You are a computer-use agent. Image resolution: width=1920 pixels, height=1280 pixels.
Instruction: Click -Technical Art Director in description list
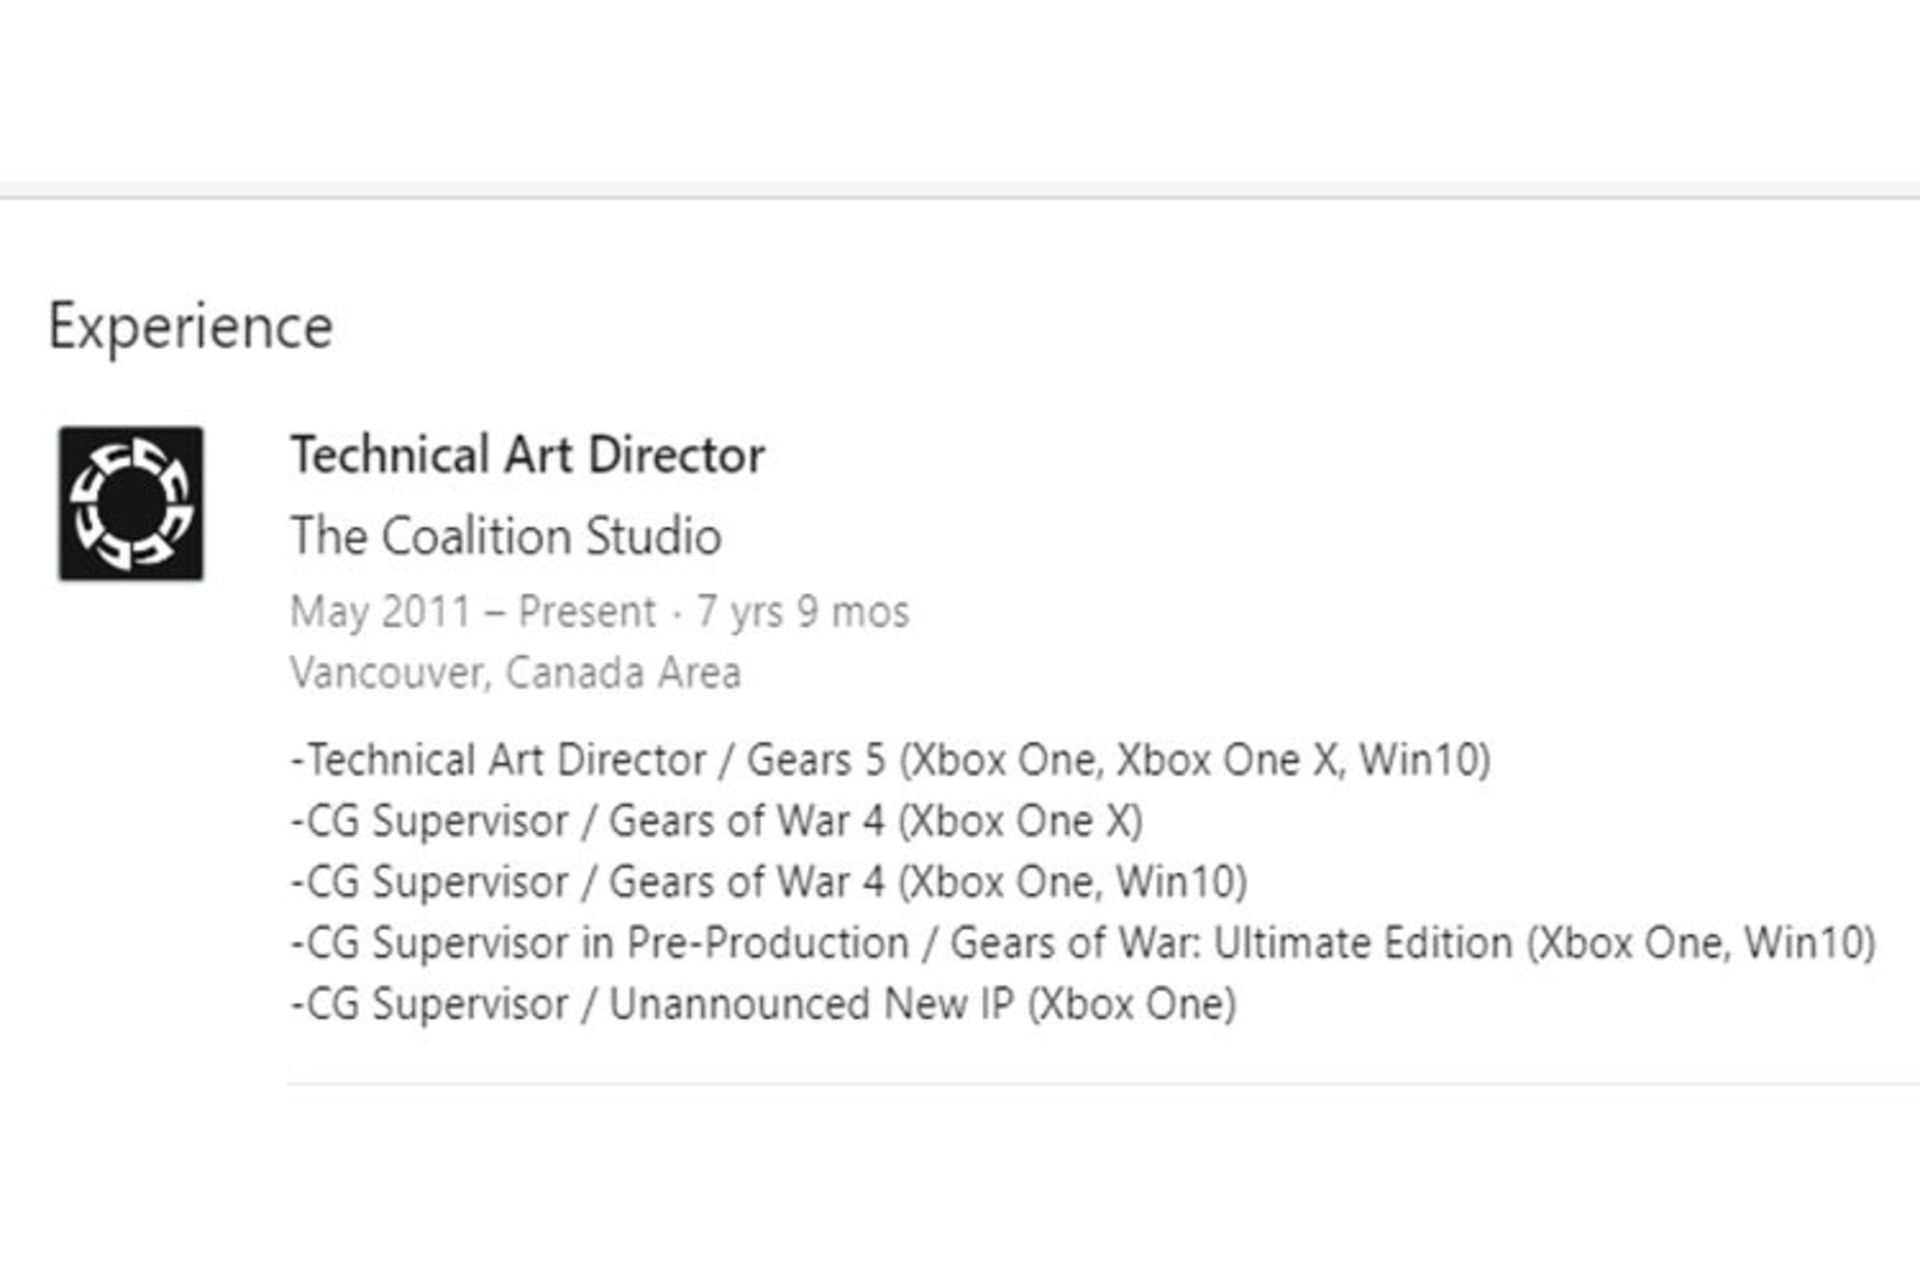498,760
